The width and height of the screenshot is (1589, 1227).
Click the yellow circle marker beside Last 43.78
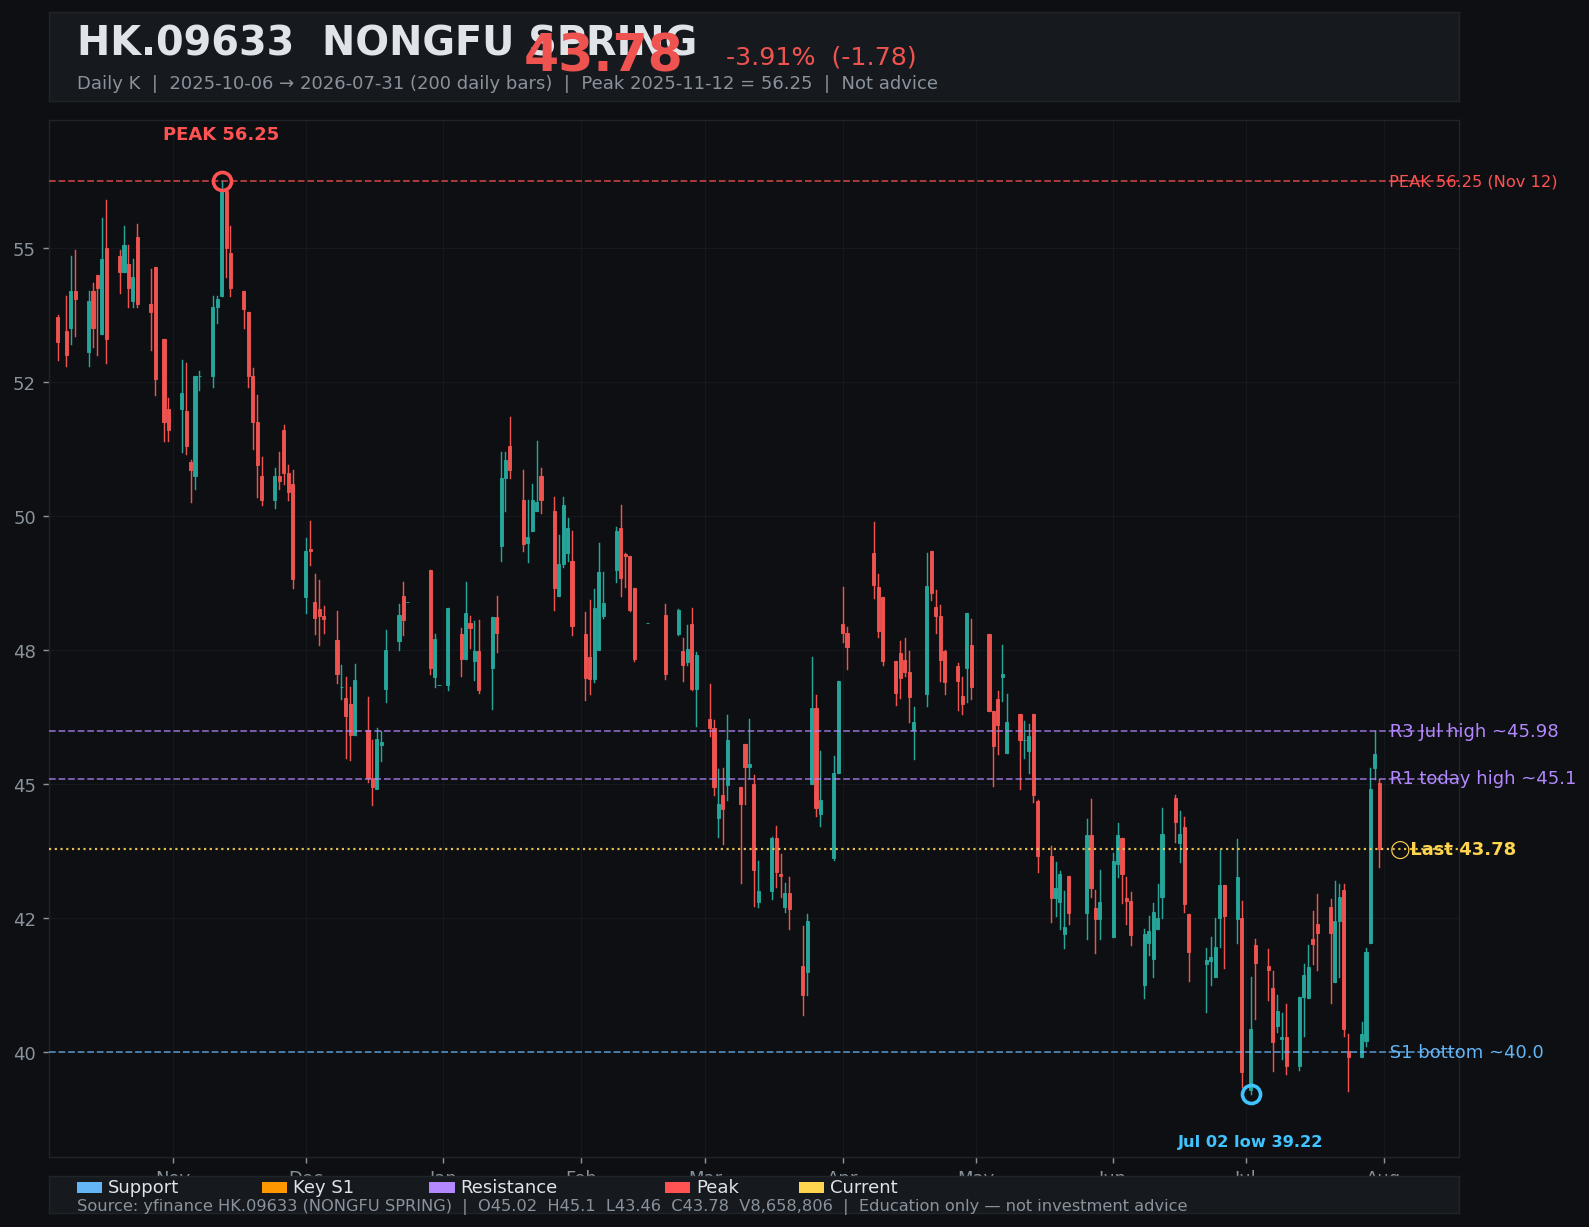[1400, 850]
